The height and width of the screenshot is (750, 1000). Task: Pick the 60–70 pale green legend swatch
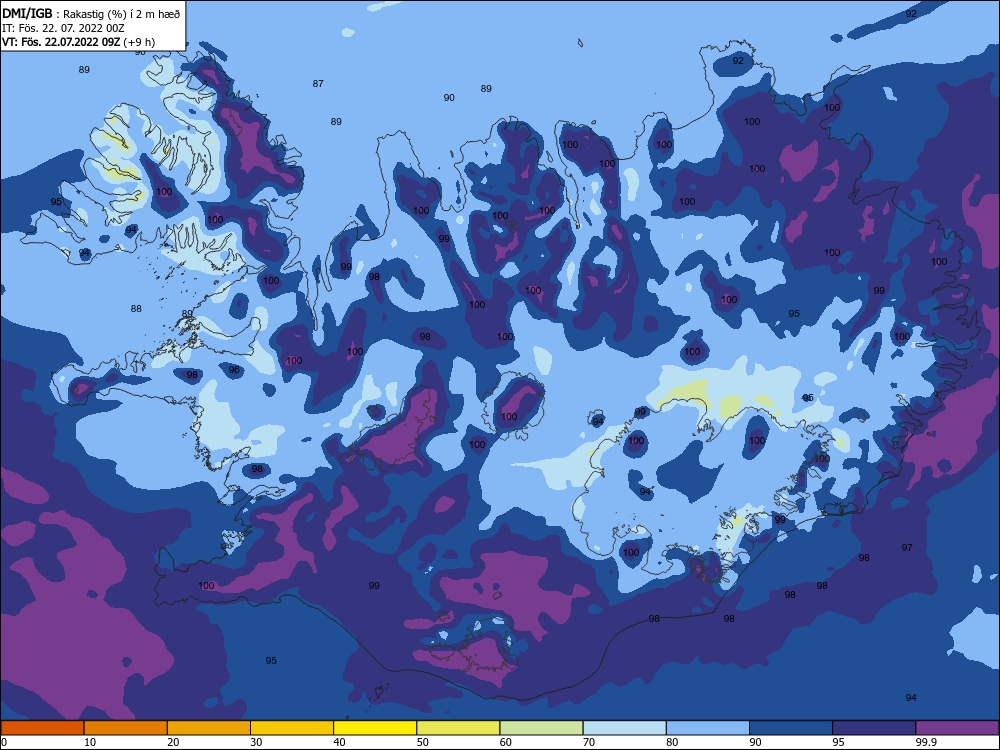click(541, 728)
